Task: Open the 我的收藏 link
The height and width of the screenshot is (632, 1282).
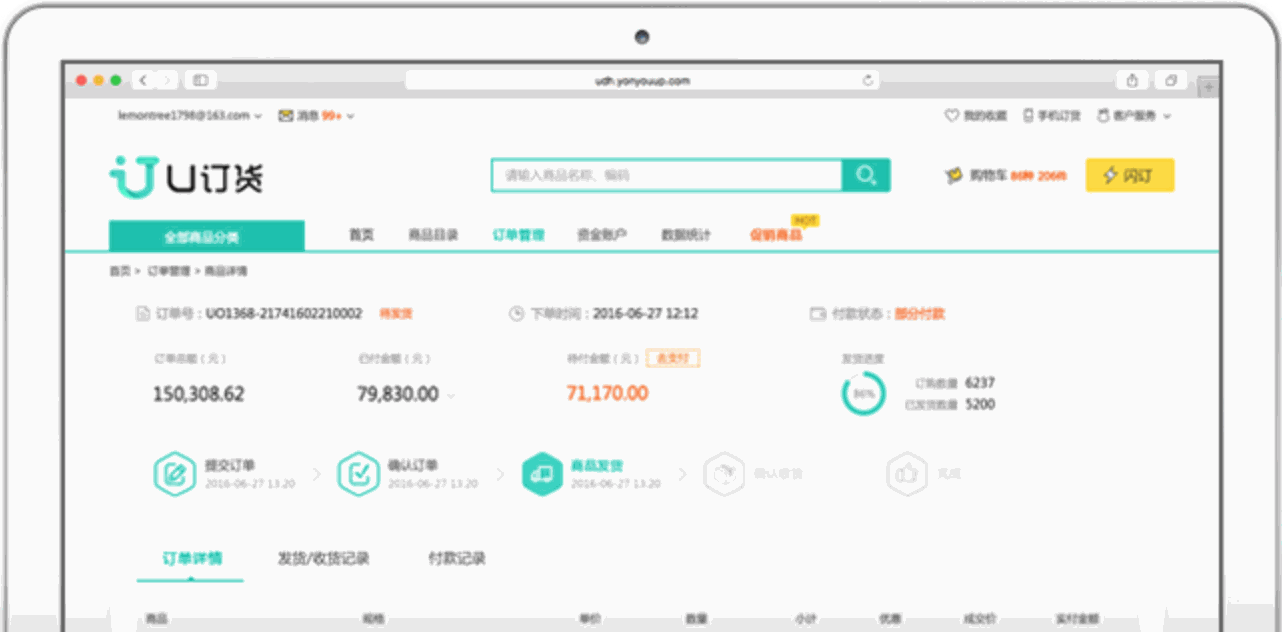Action: [x=985, y=116]
